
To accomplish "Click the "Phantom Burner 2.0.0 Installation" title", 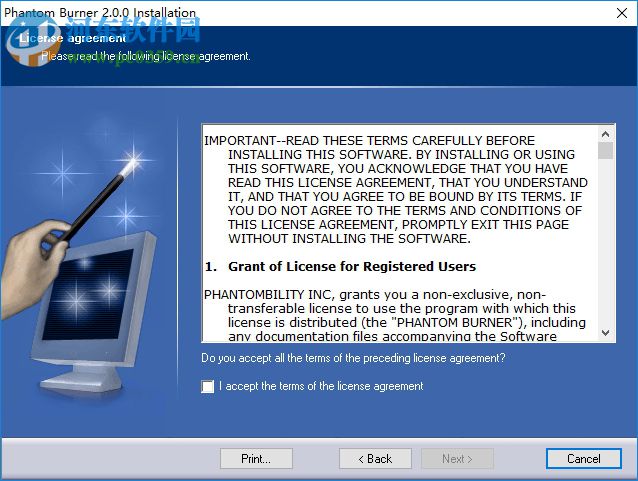I will [100, 13].
